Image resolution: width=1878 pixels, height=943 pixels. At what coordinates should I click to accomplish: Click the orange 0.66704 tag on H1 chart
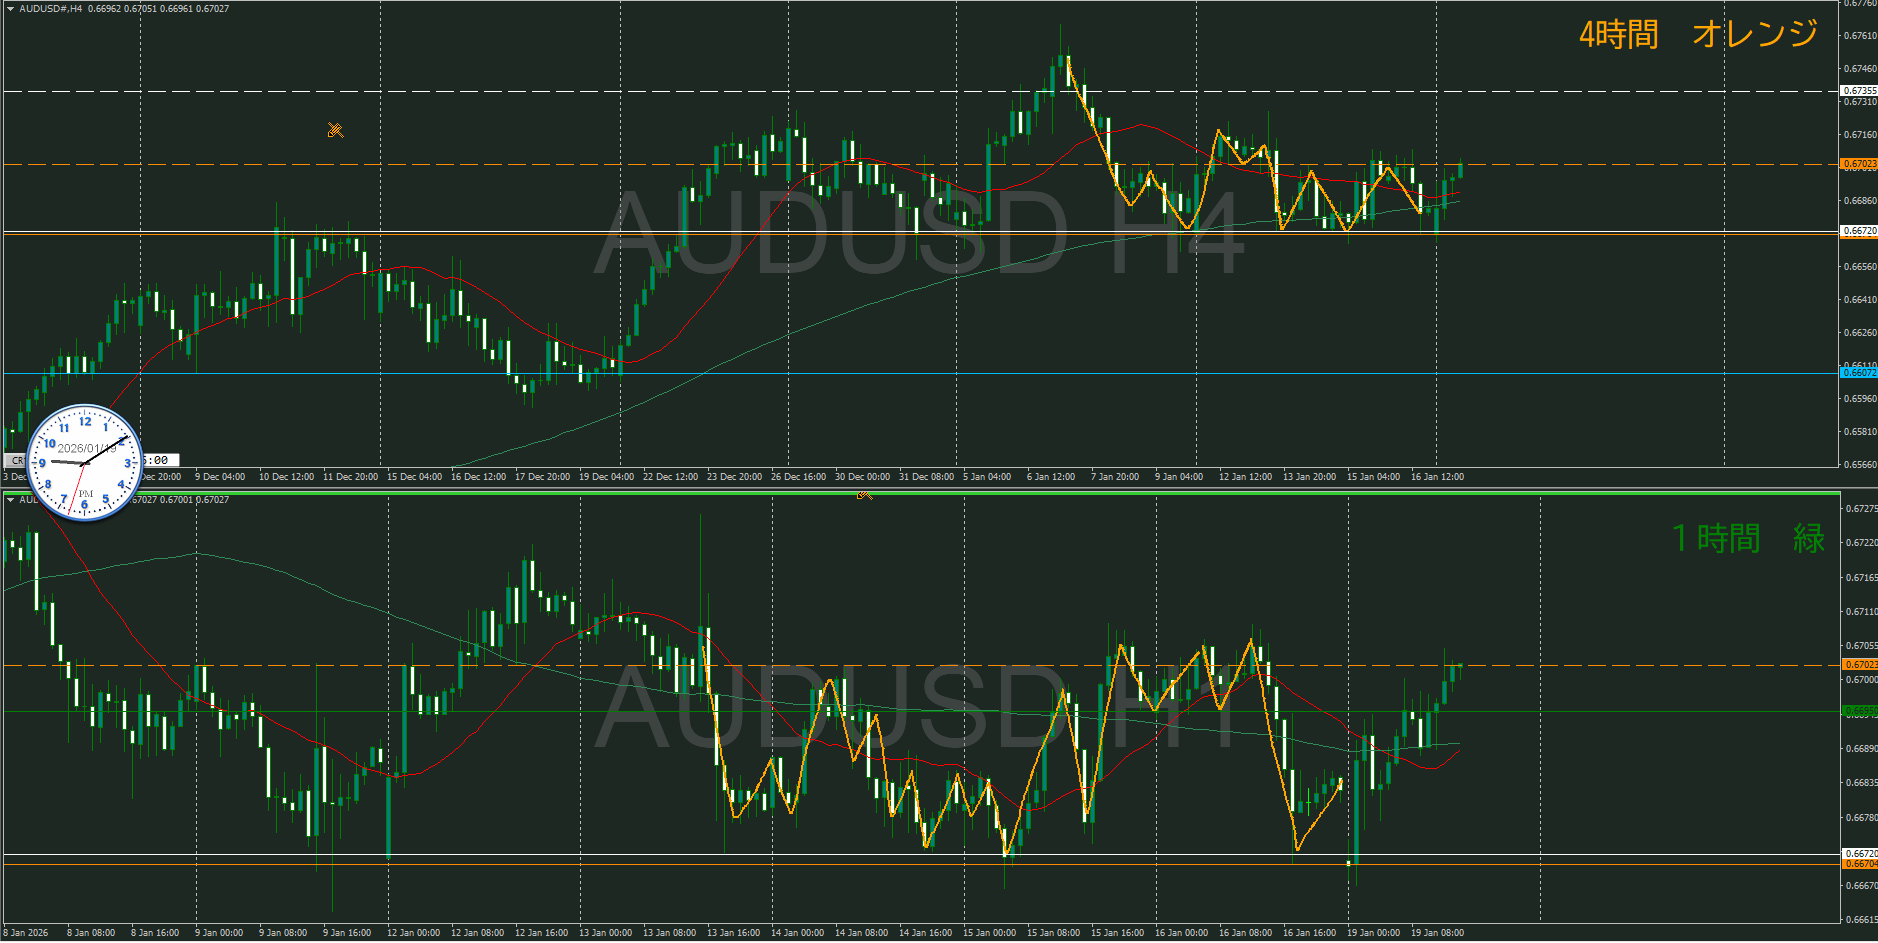1859,864
